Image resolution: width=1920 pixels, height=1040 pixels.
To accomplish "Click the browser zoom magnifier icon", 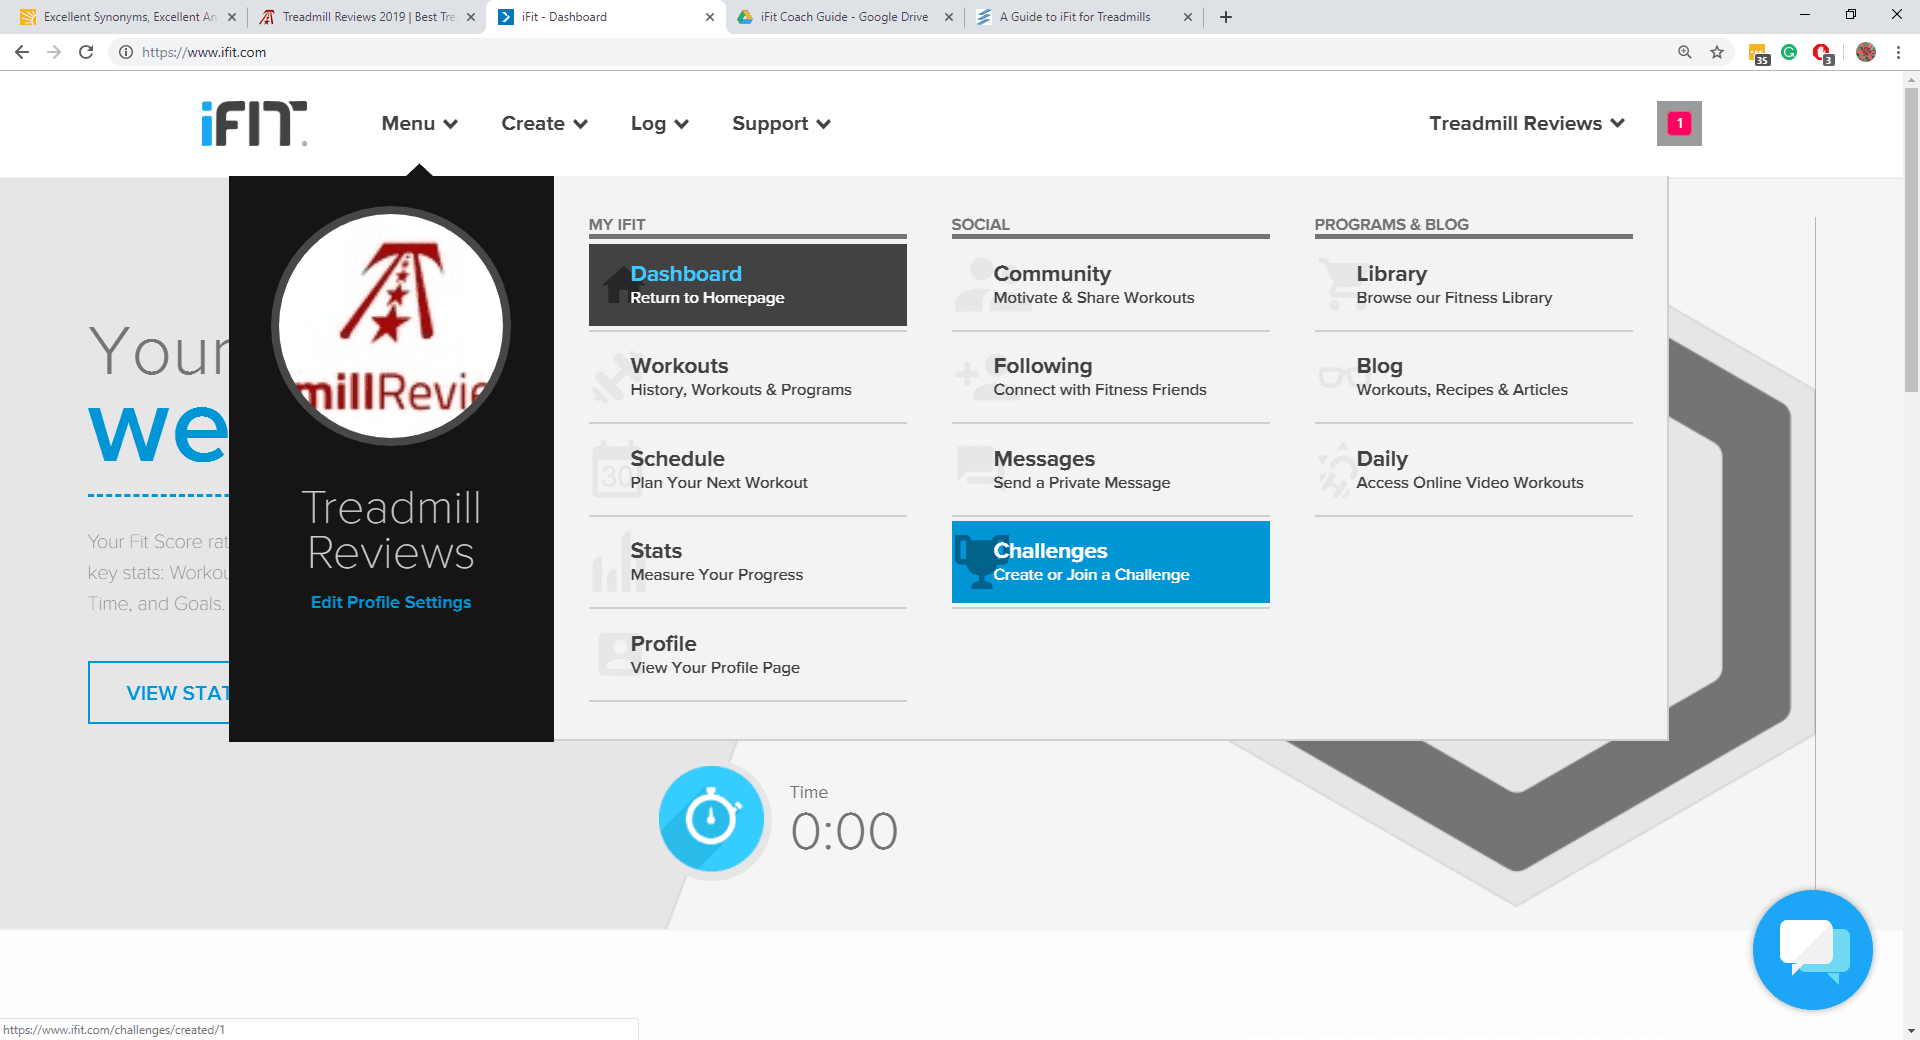I will click(1685, 52).
